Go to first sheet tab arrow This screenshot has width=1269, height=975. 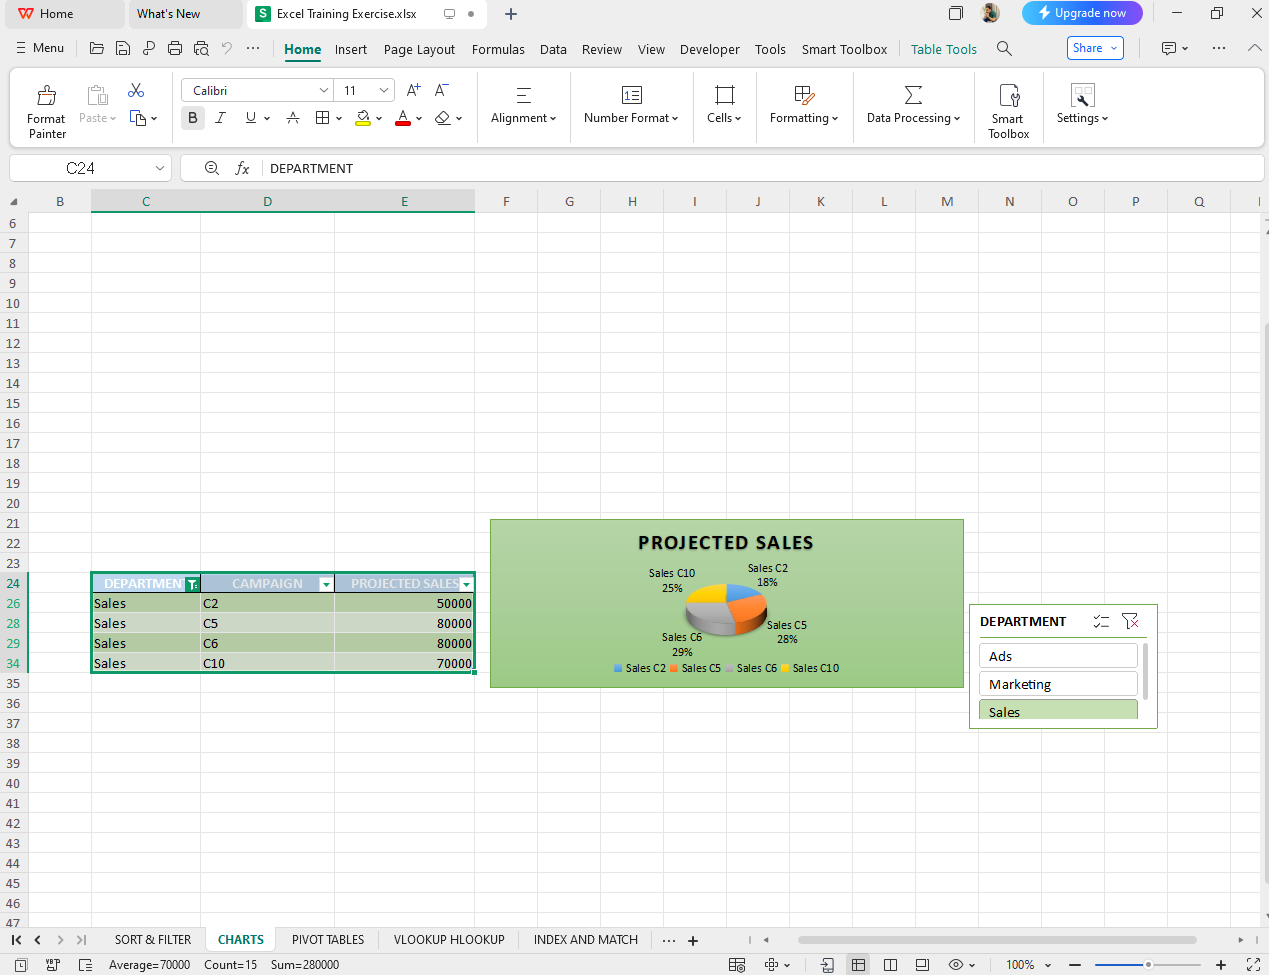pos(16,940)
